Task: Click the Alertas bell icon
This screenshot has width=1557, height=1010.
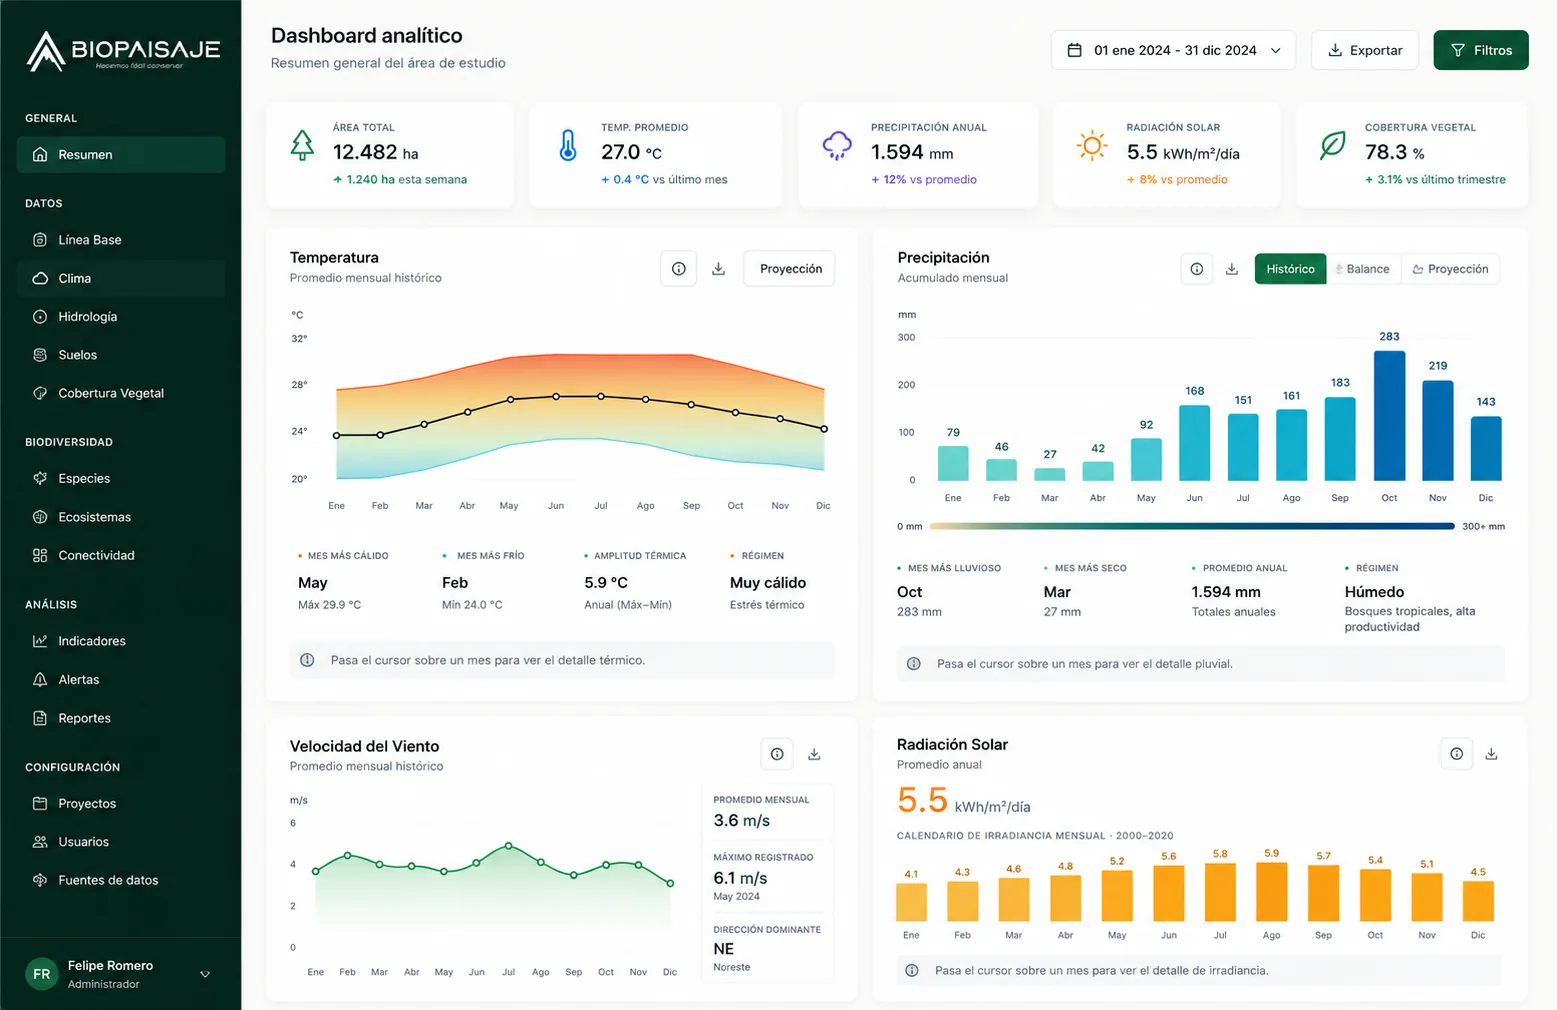Action: (x=40, y=680)
